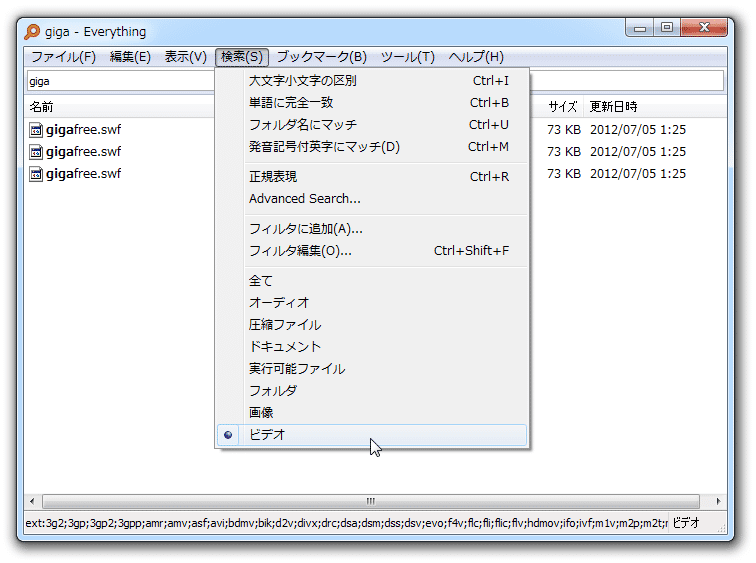The width and height of the screenshot is (756, 563).
Task: Click the horizontal scrollbar left arrow
Action: [x=31, y=501]
